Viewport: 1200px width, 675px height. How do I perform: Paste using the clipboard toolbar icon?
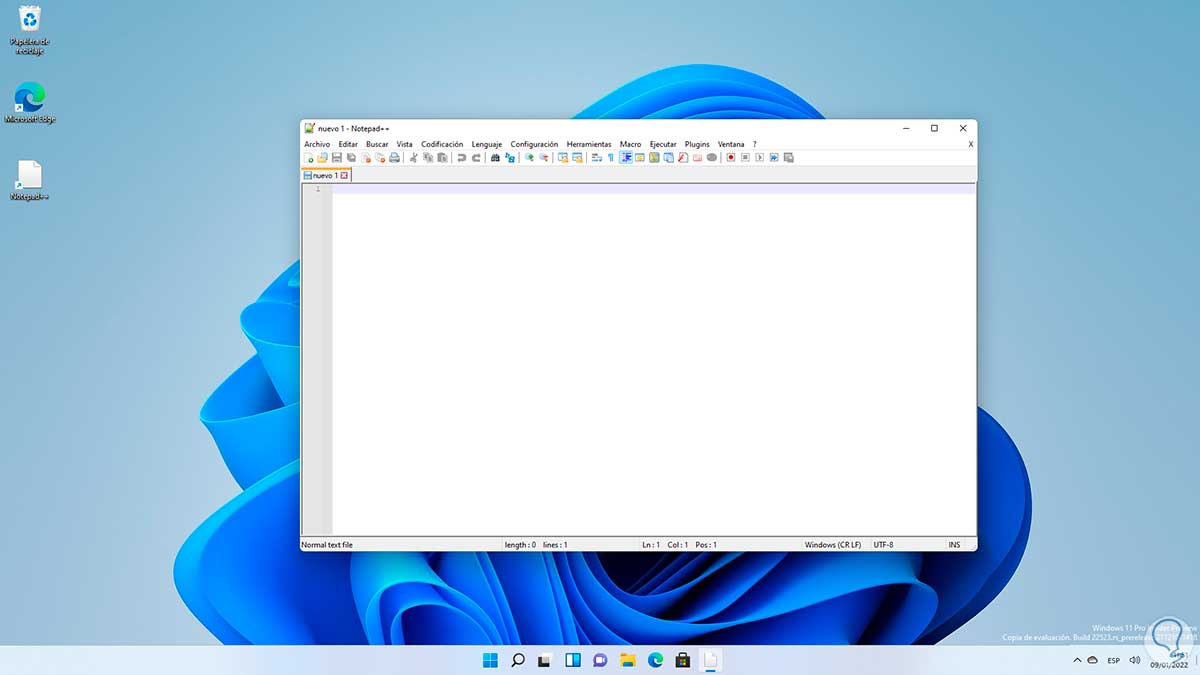coord(442,158)
